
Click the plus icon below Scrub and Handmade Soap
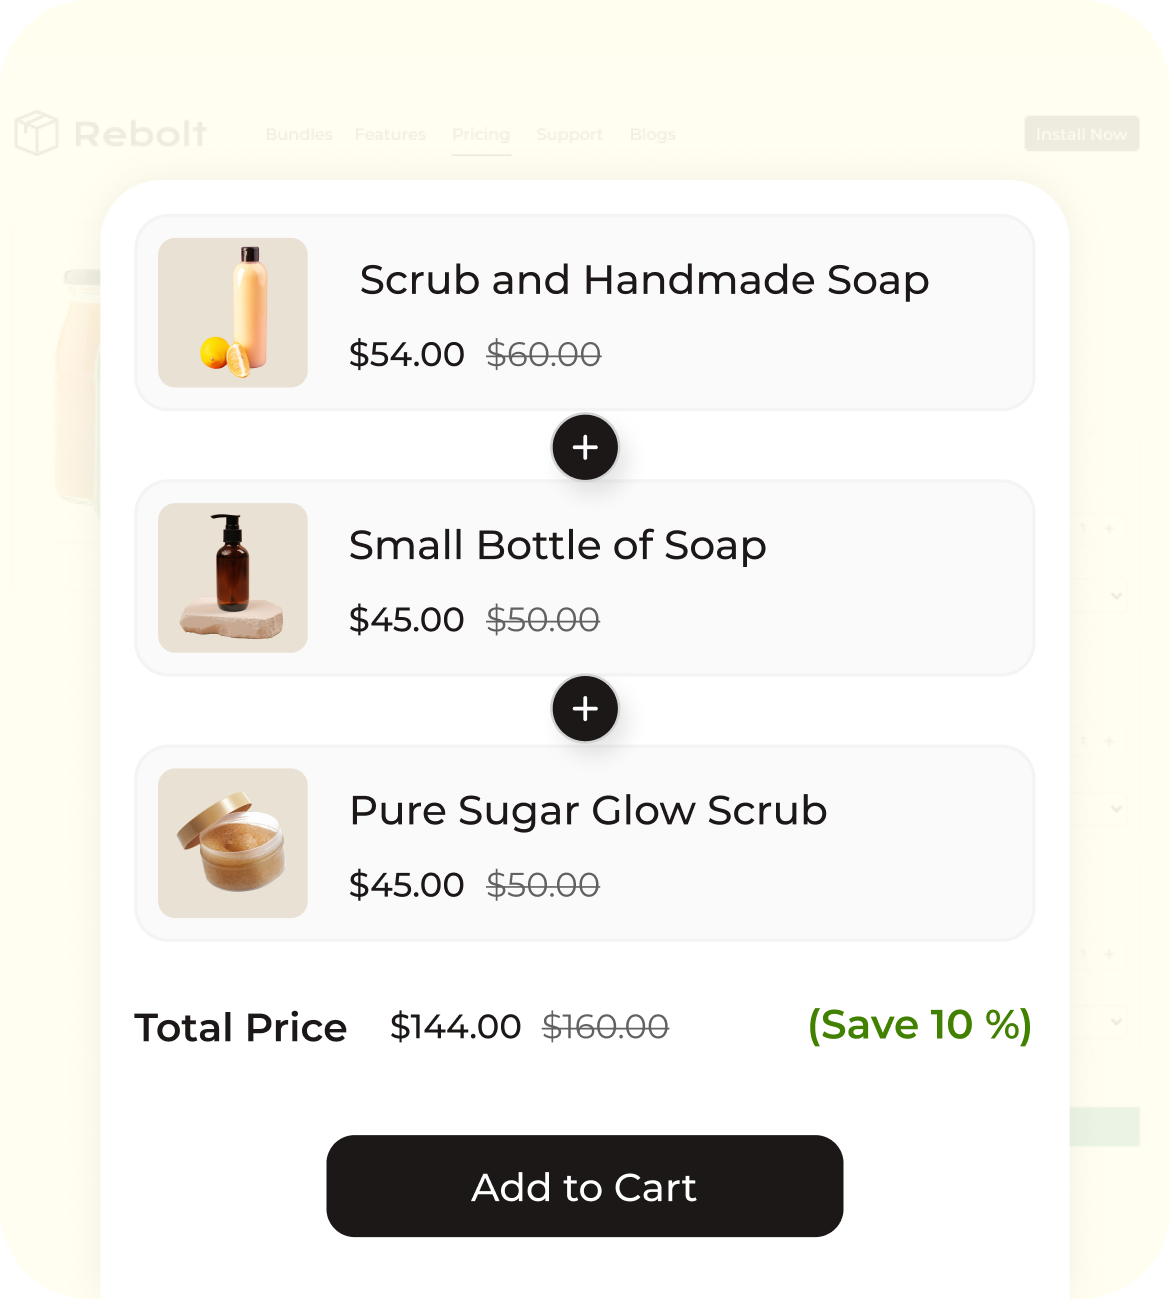point(585,447)
